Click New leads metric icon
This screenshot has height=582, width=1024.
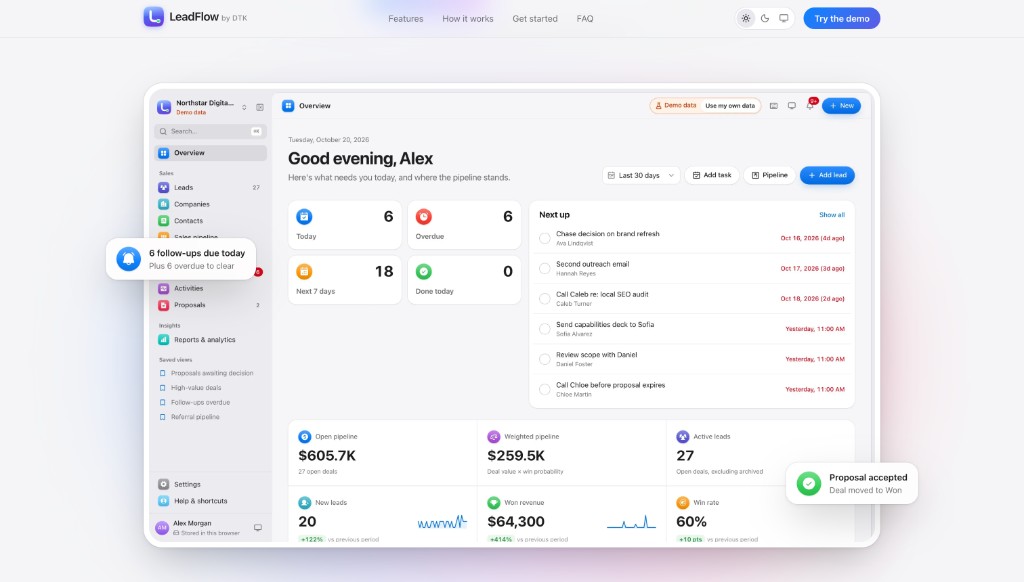point(304,502)
